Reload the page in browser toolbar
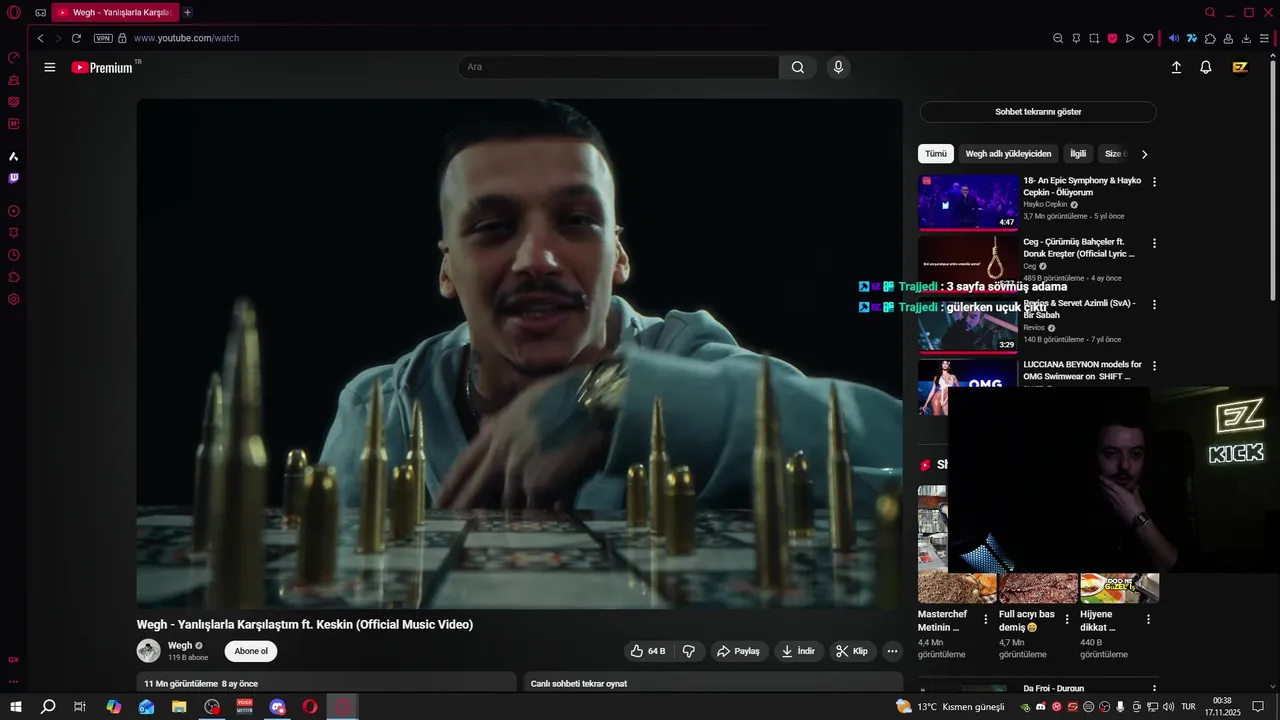This screenshot has width=1280, height=720. (76, 38)
